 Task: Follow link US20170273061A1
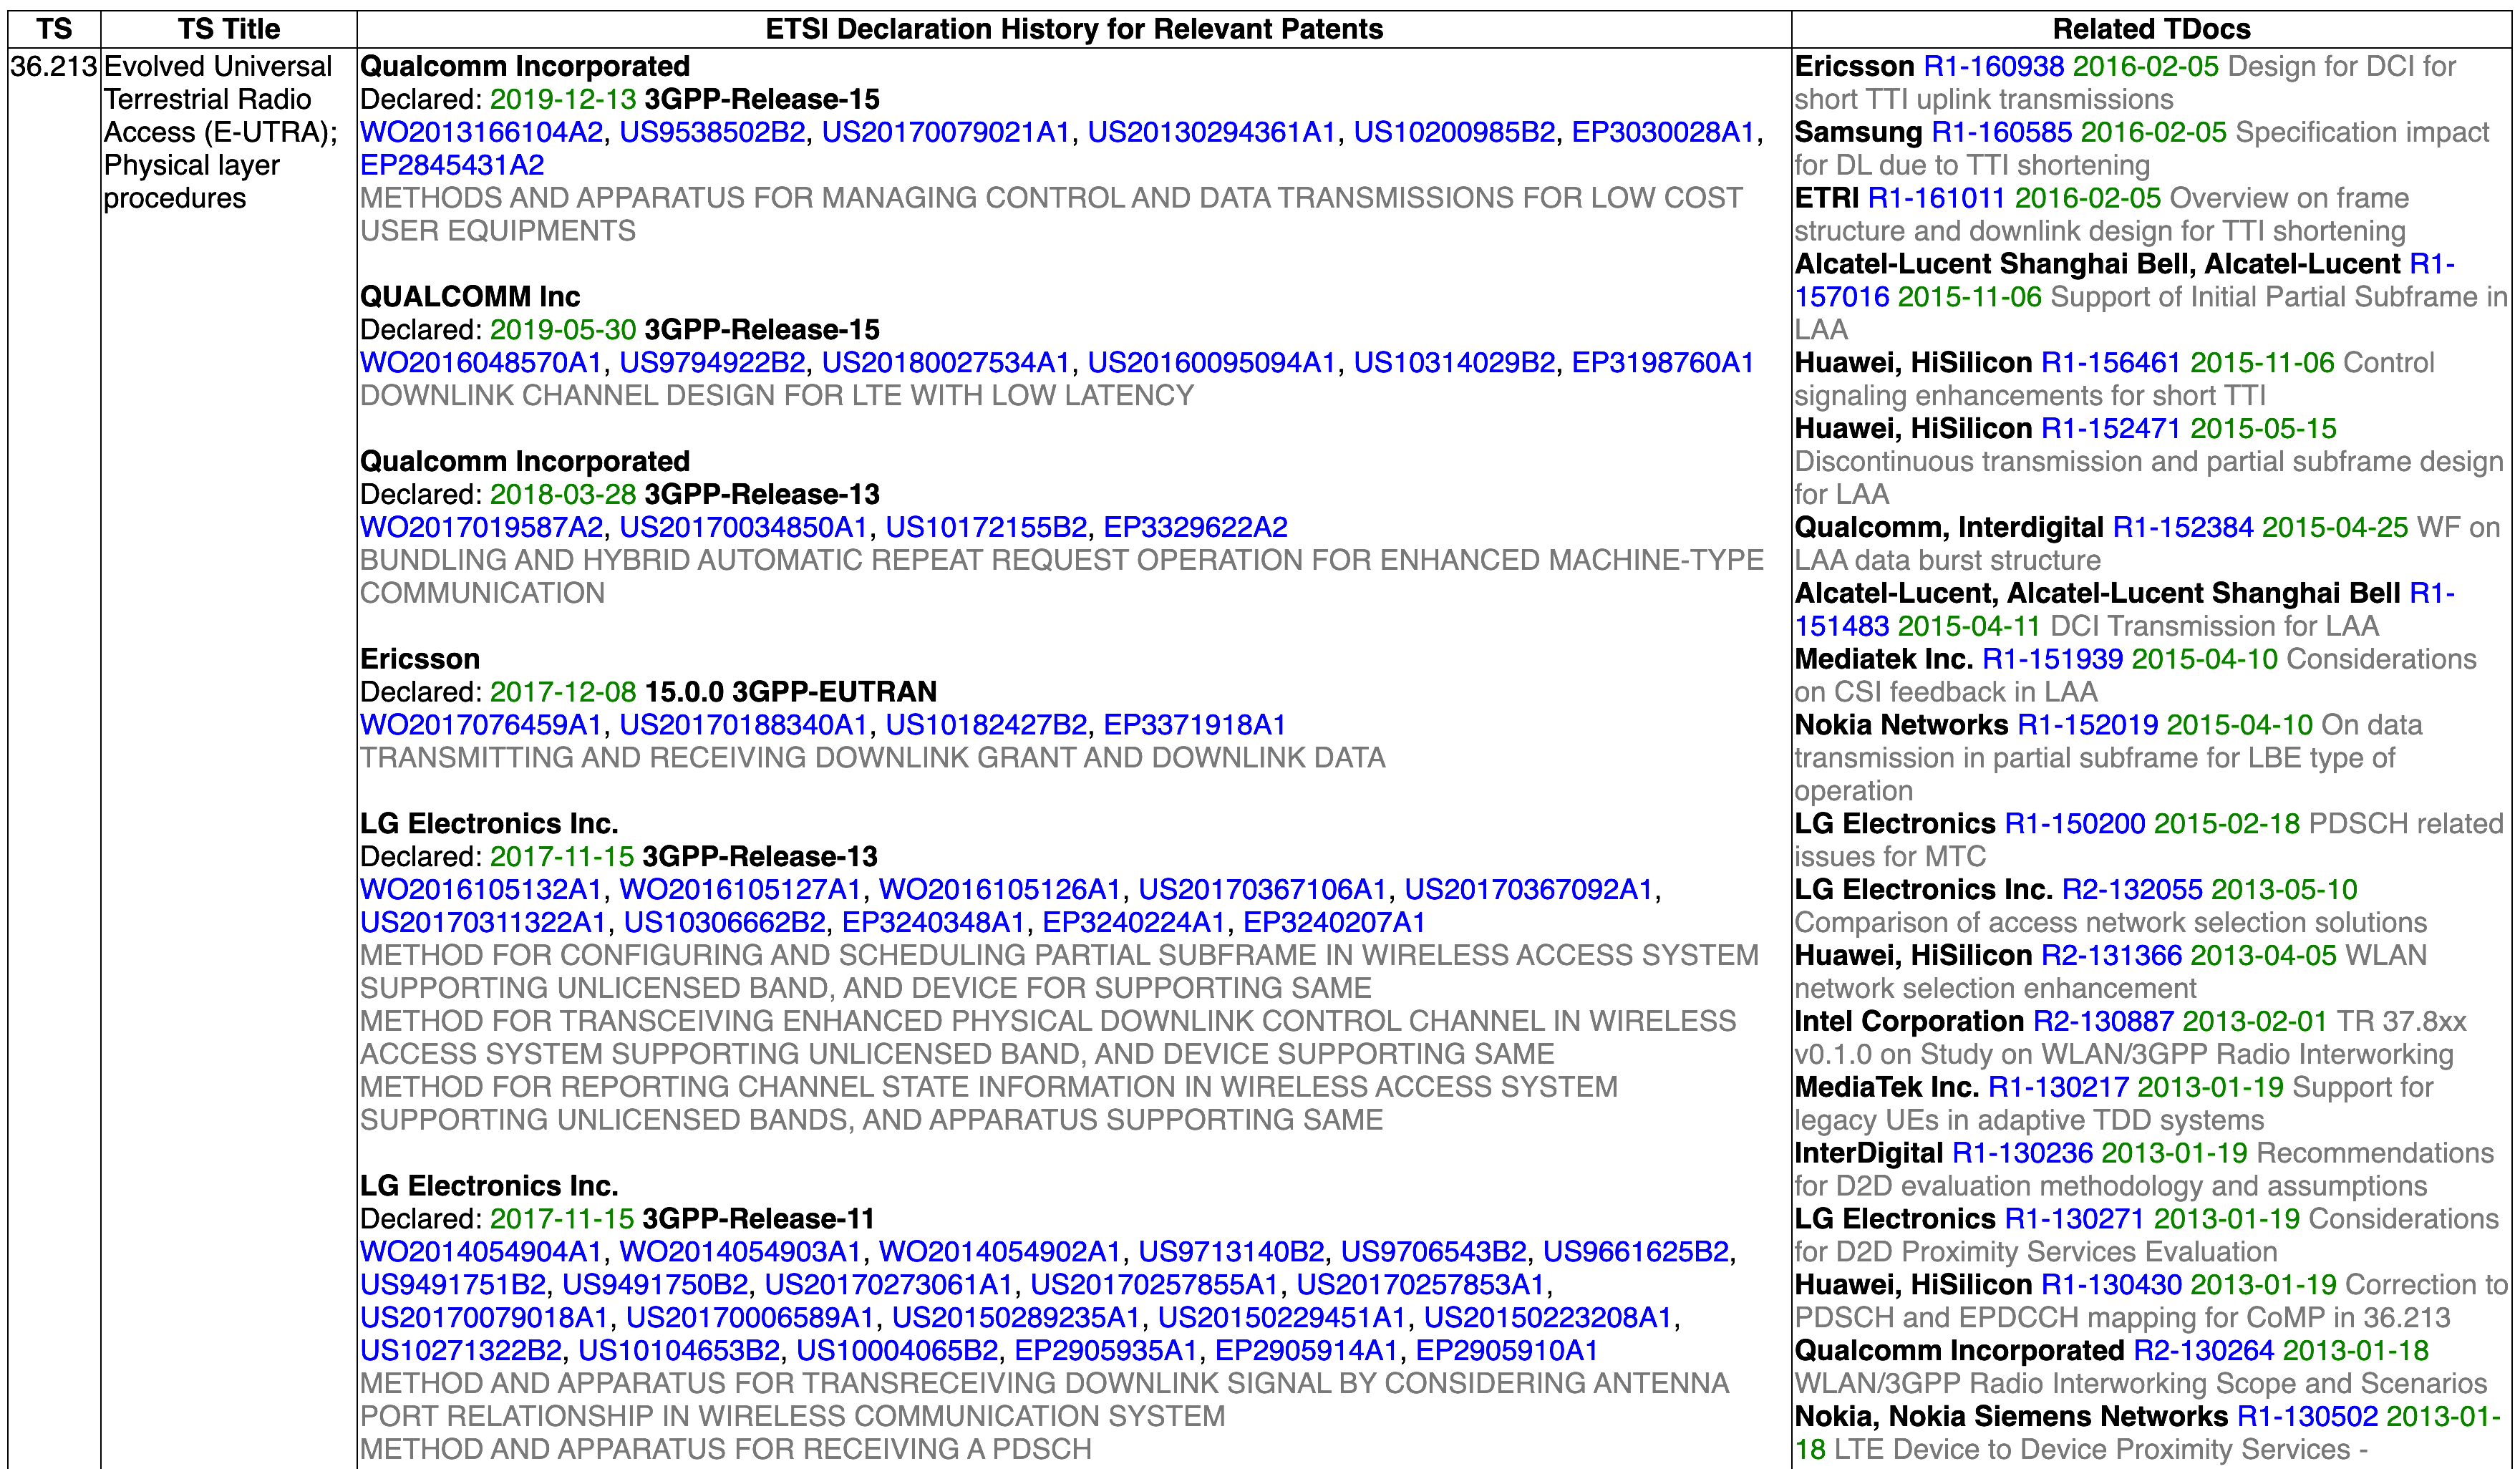click(889, 1285)
